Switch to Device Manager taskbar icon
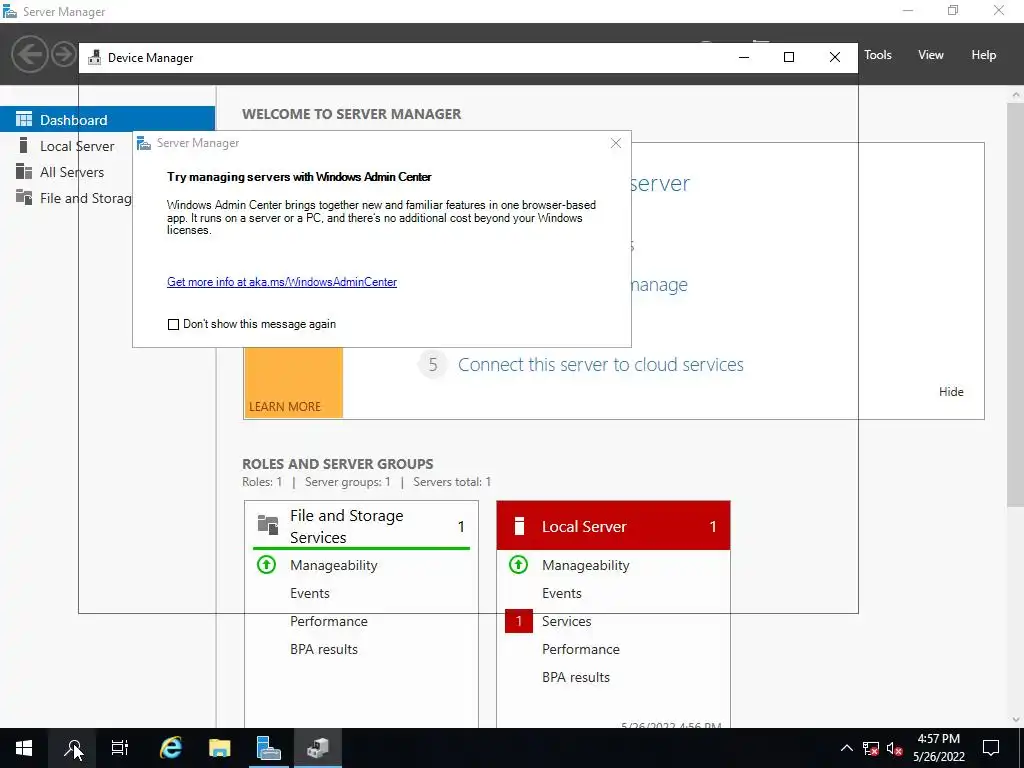This screenshot has height=768, width=1024. coord(317,748)
